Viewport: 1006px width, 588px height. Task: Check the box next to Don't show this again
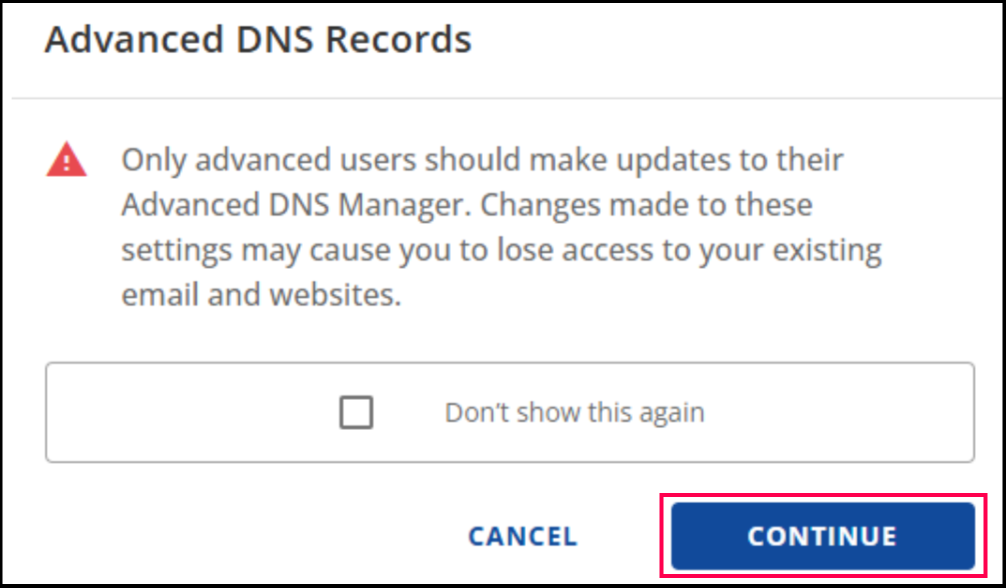tap(355, 412)
